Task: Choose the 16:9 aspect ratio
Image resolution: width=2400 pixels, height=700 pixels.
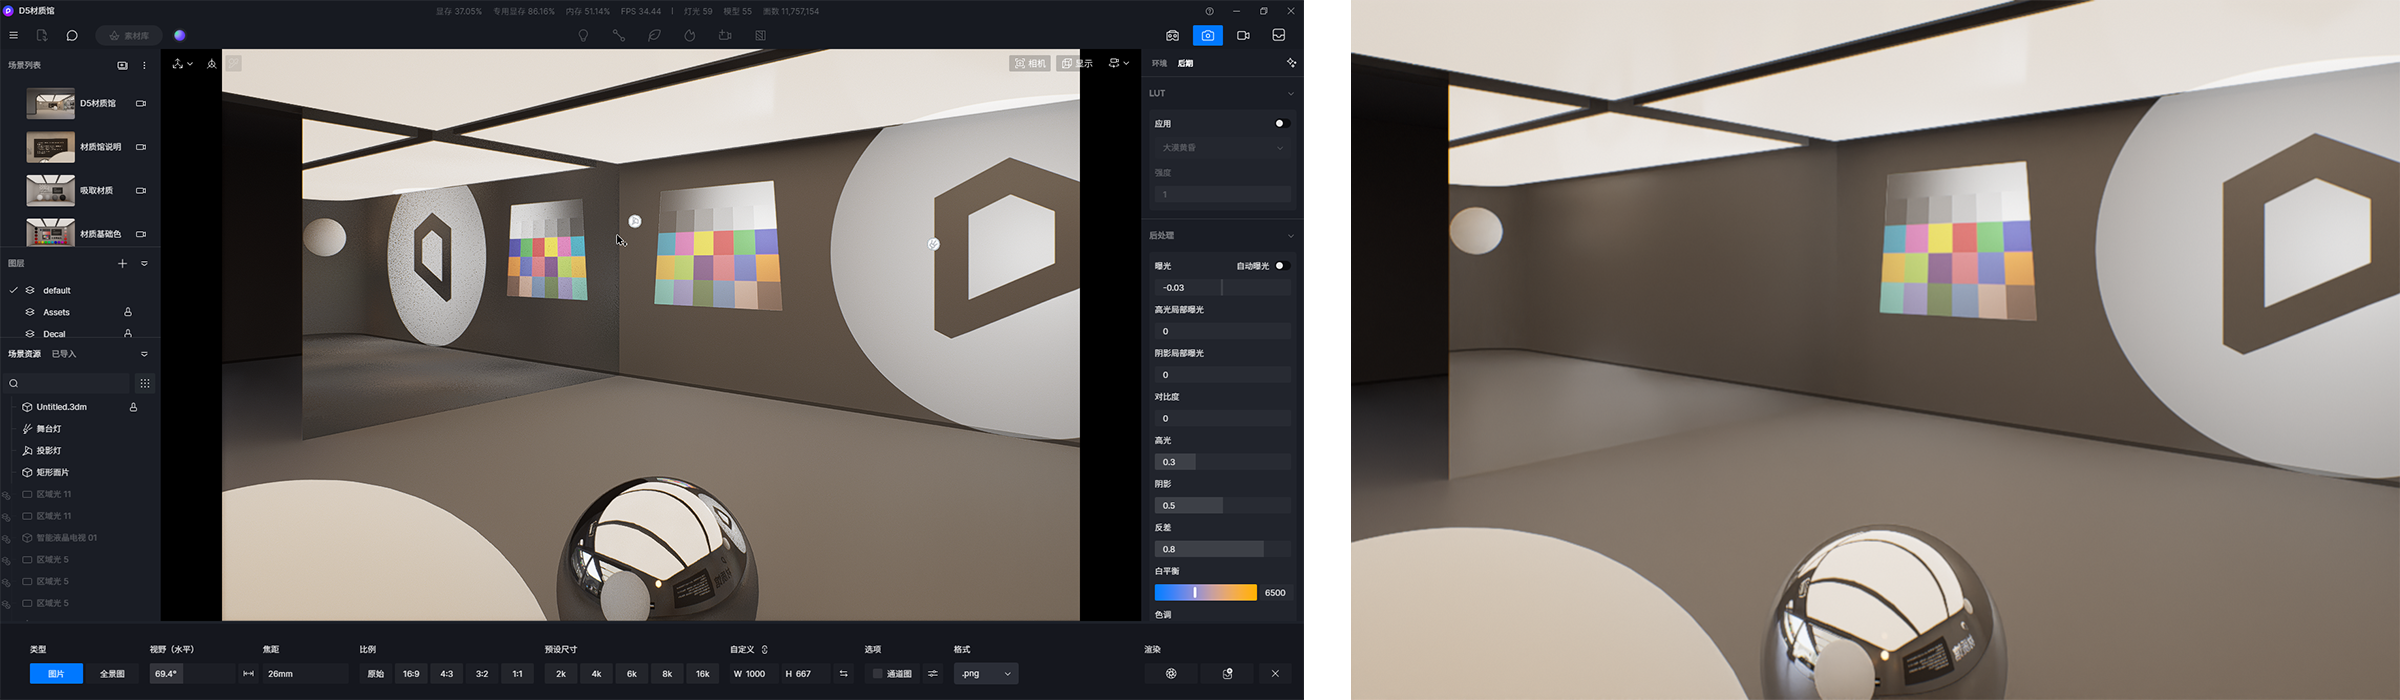Action: [411, 674]
